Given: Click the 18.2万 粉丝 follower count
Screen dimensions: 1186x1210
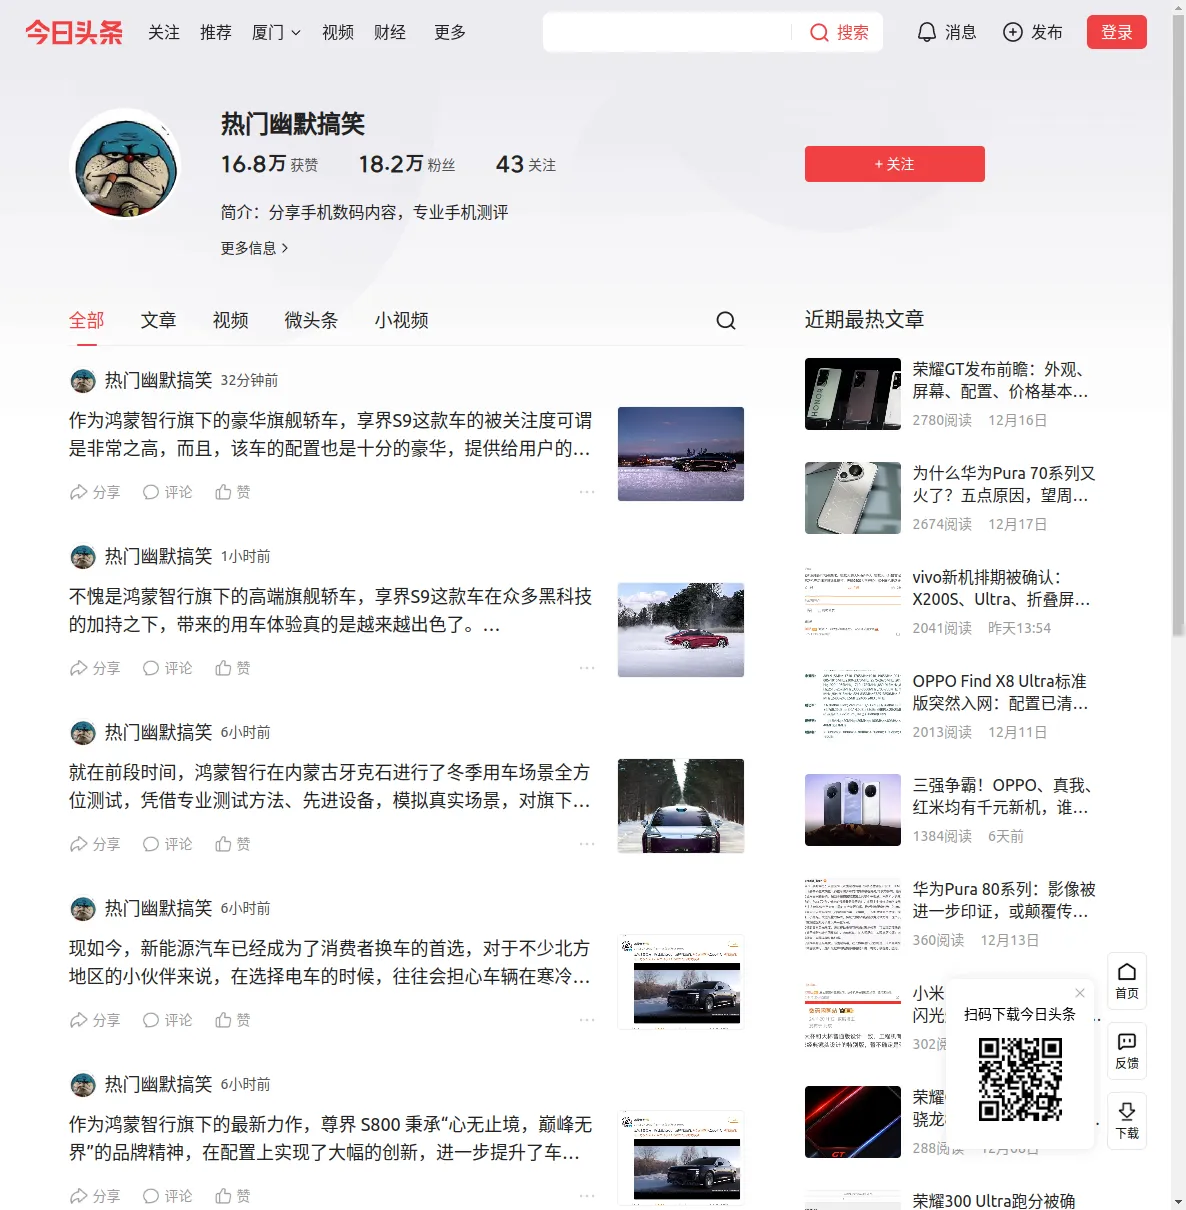Looking at the screenshot, I should (x=407, y=164).
